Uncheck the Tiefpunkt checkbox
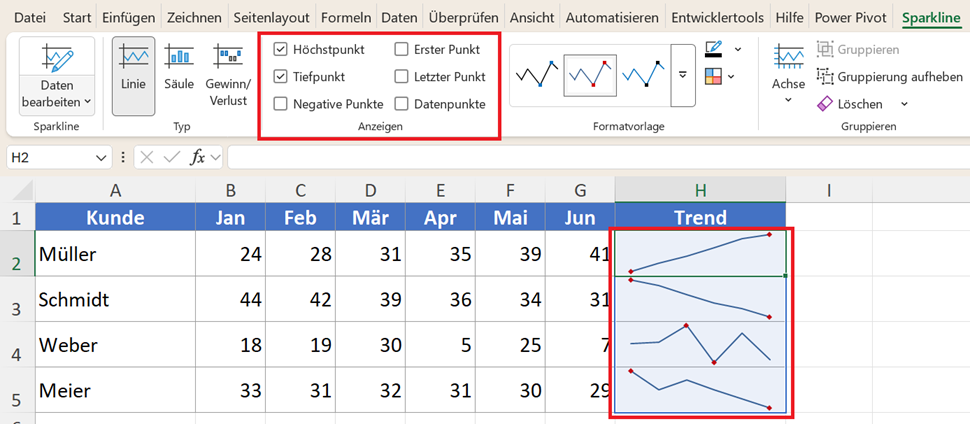Image resolution: width=970 pixels, height=424 pixels. 280,77
